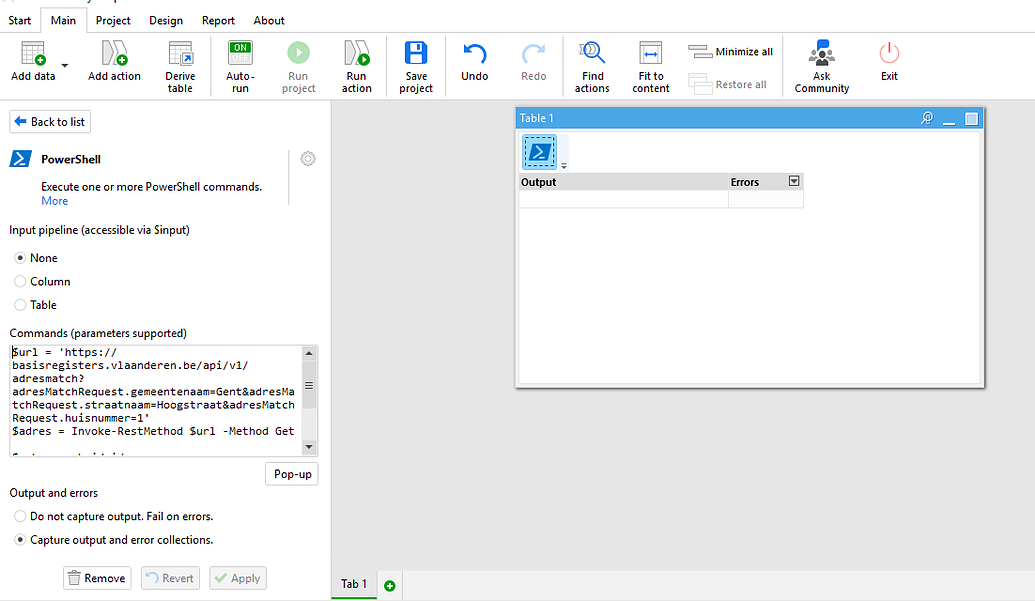Add a new tab with the plus icon
The width and height of the screenshot is (1035, 601).
(389, 586)
